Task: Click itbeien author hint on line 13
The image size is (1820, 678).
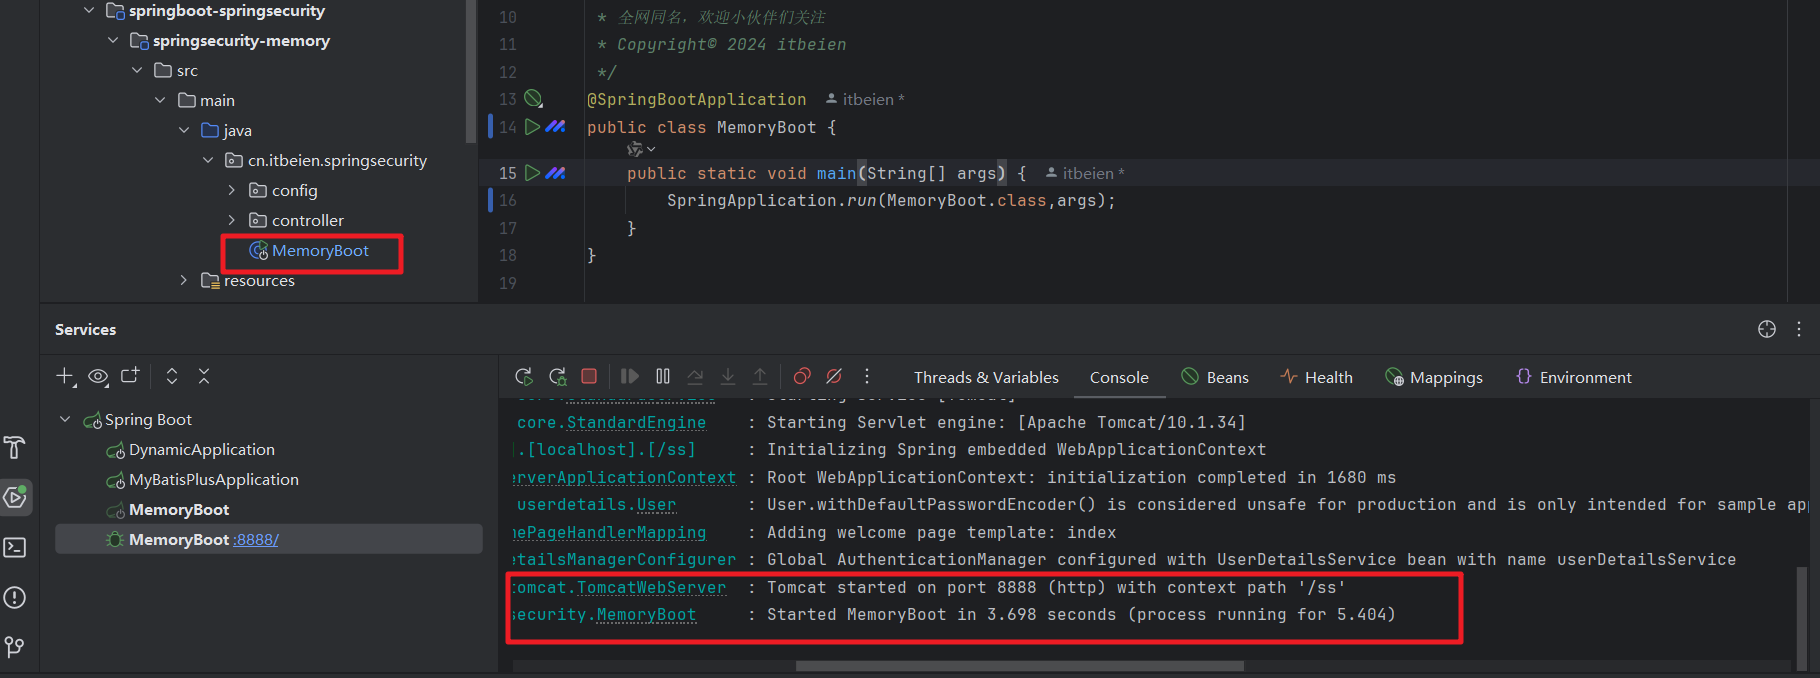Action: pos(865,99)
